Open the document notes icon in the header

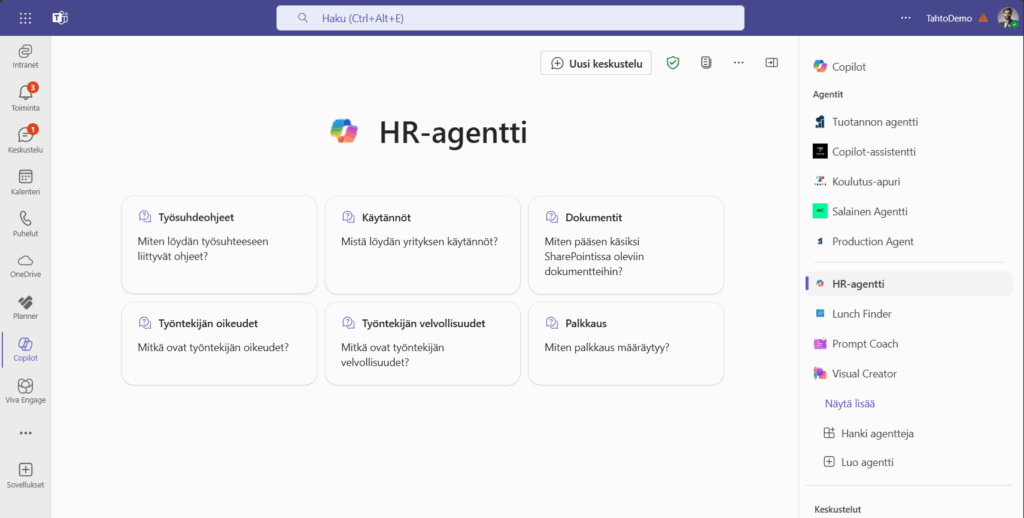coord(706,63)
